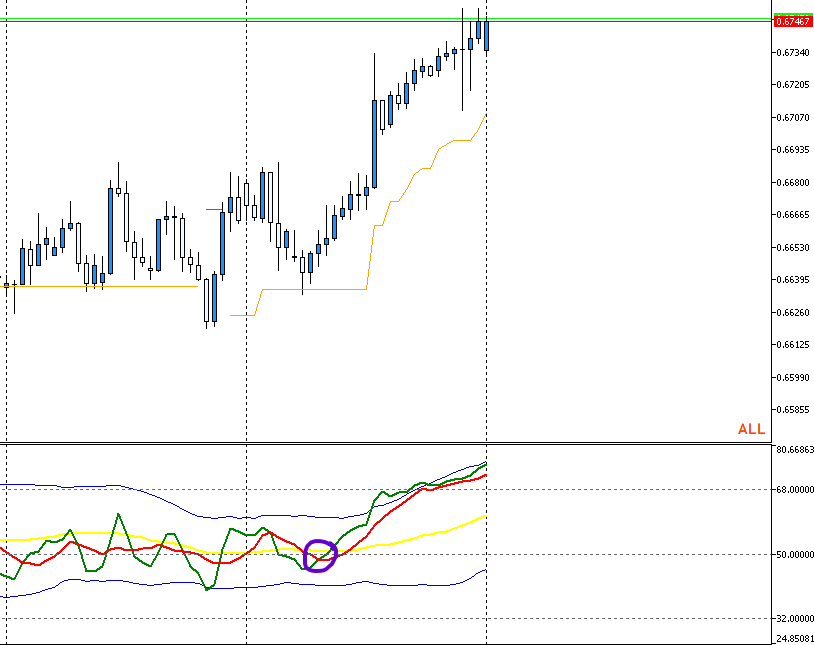Click the 0.66260 price axis label
This screenshot has height=645, width=814.
click(x=793, y=313)
